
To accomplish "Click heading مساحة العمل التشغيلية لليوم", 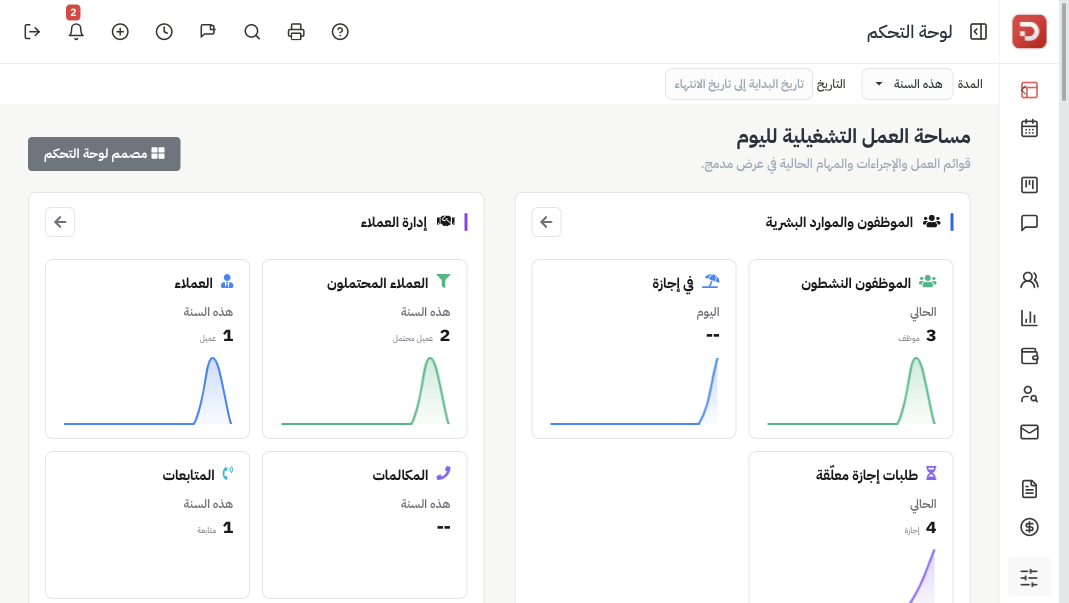I will point(853,137).
